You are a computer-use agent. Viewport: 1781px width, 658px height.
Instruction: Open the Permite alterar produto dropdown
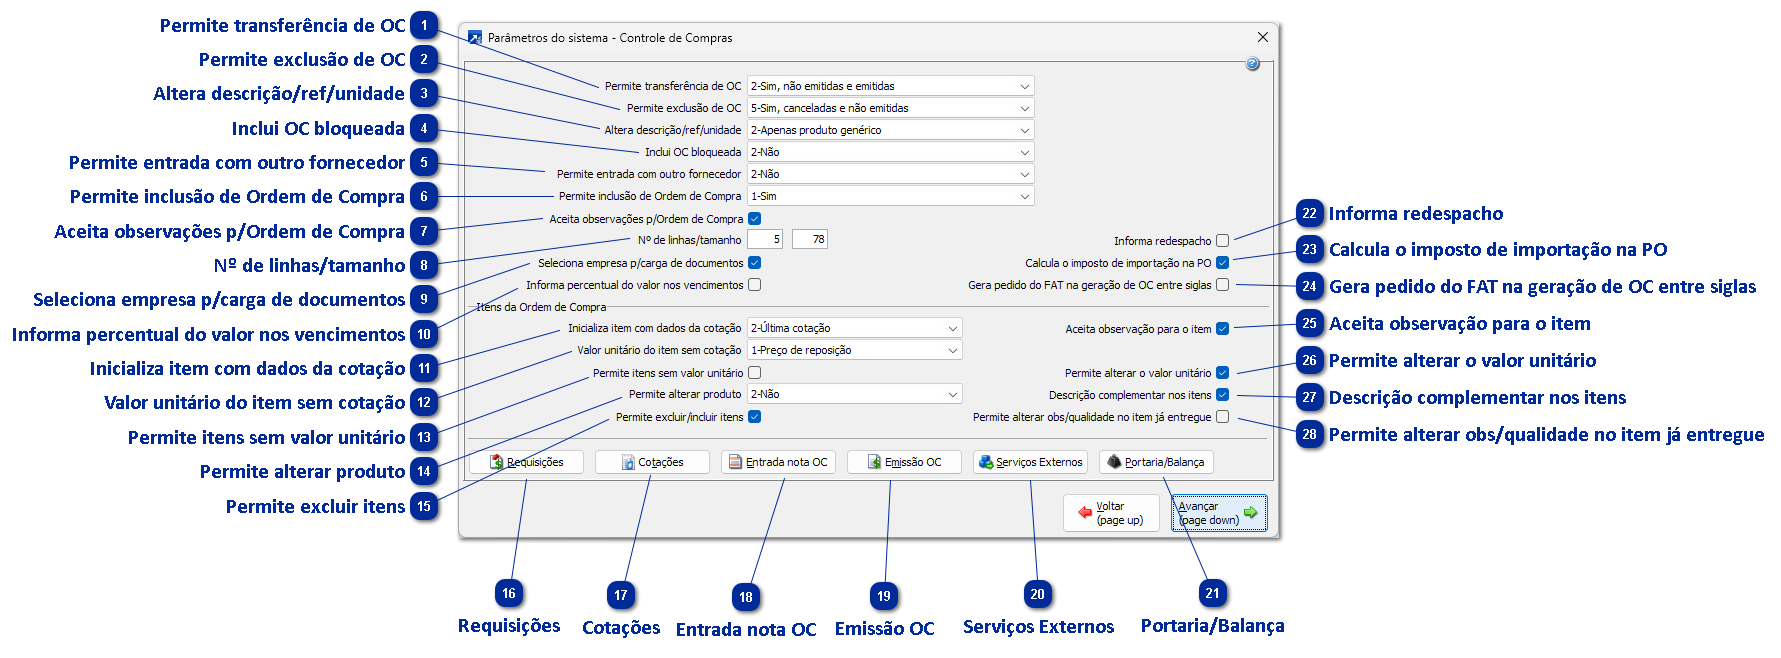click(854, 394)
